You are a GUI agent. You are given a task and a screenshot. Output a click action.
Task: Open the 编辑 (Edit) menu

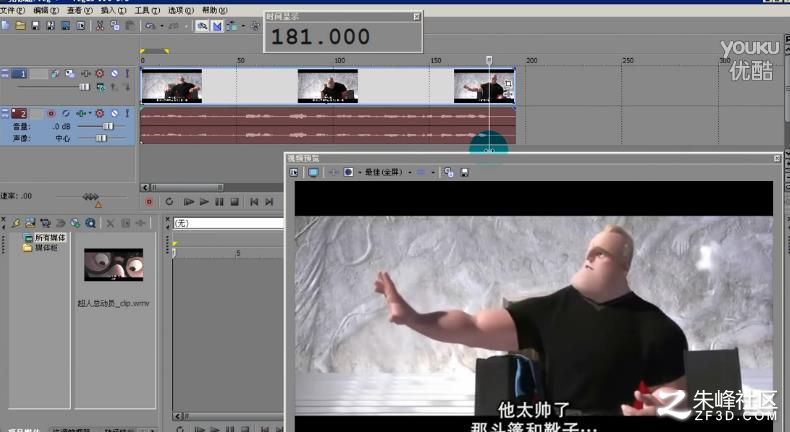(x=46, y=10)
